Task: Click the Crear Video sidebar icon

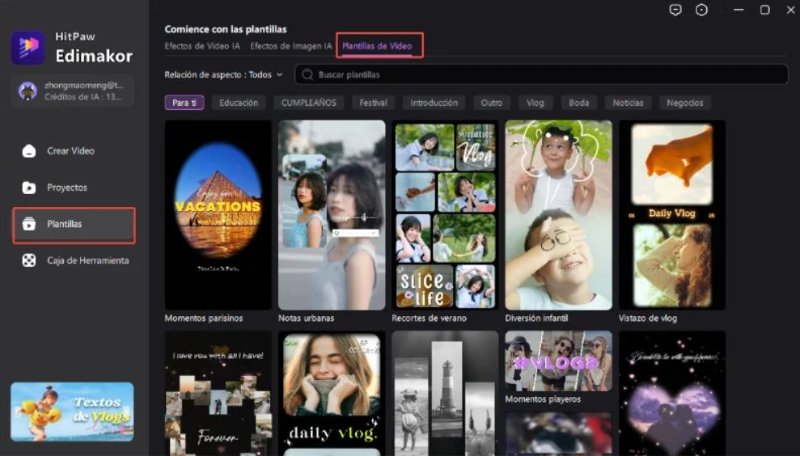Action: pos(29,151)
